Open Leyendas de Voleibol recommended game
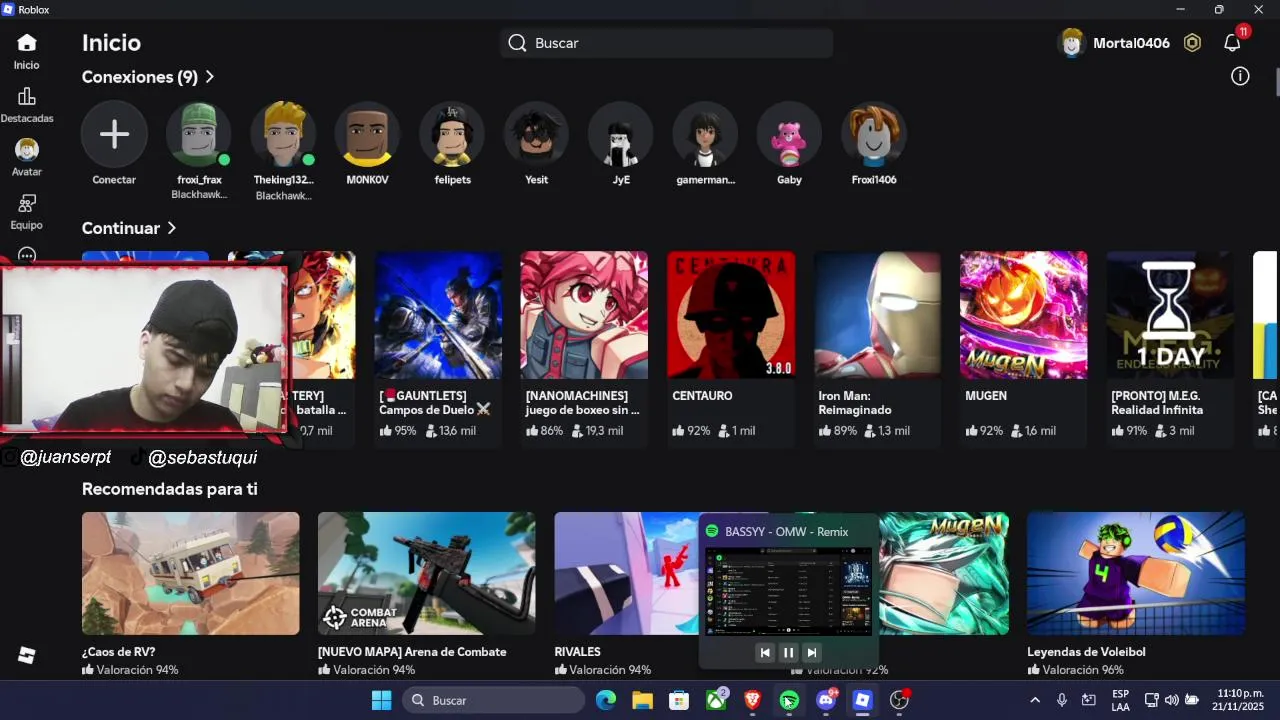The width and height of the screenshot is (1280, 720). coord(1136,594)
